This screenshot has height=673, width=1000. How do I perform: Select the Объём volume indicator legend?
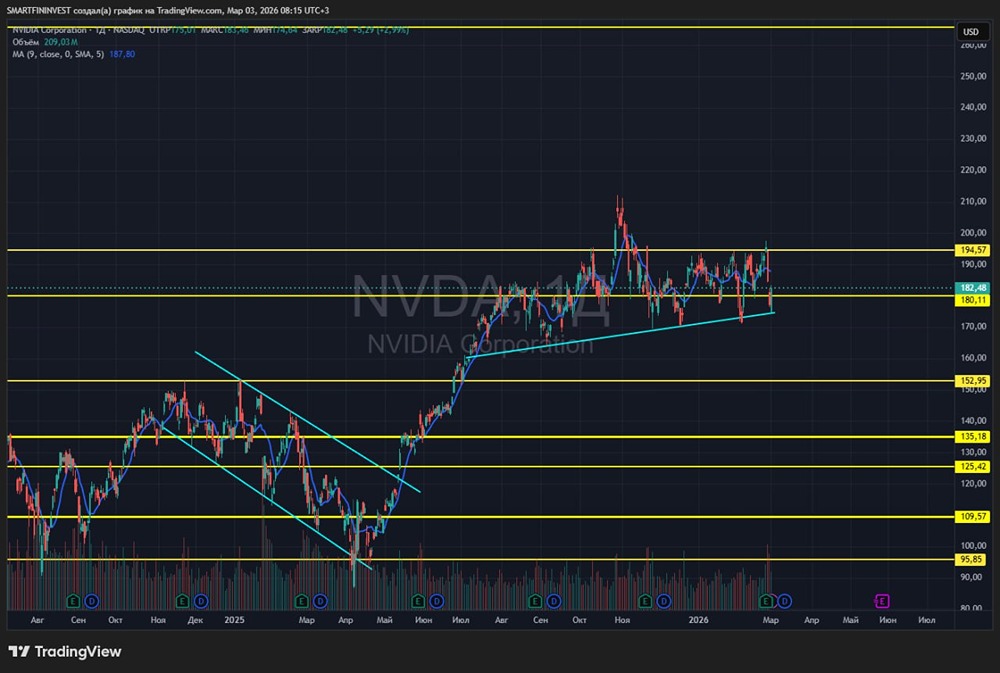26,42
